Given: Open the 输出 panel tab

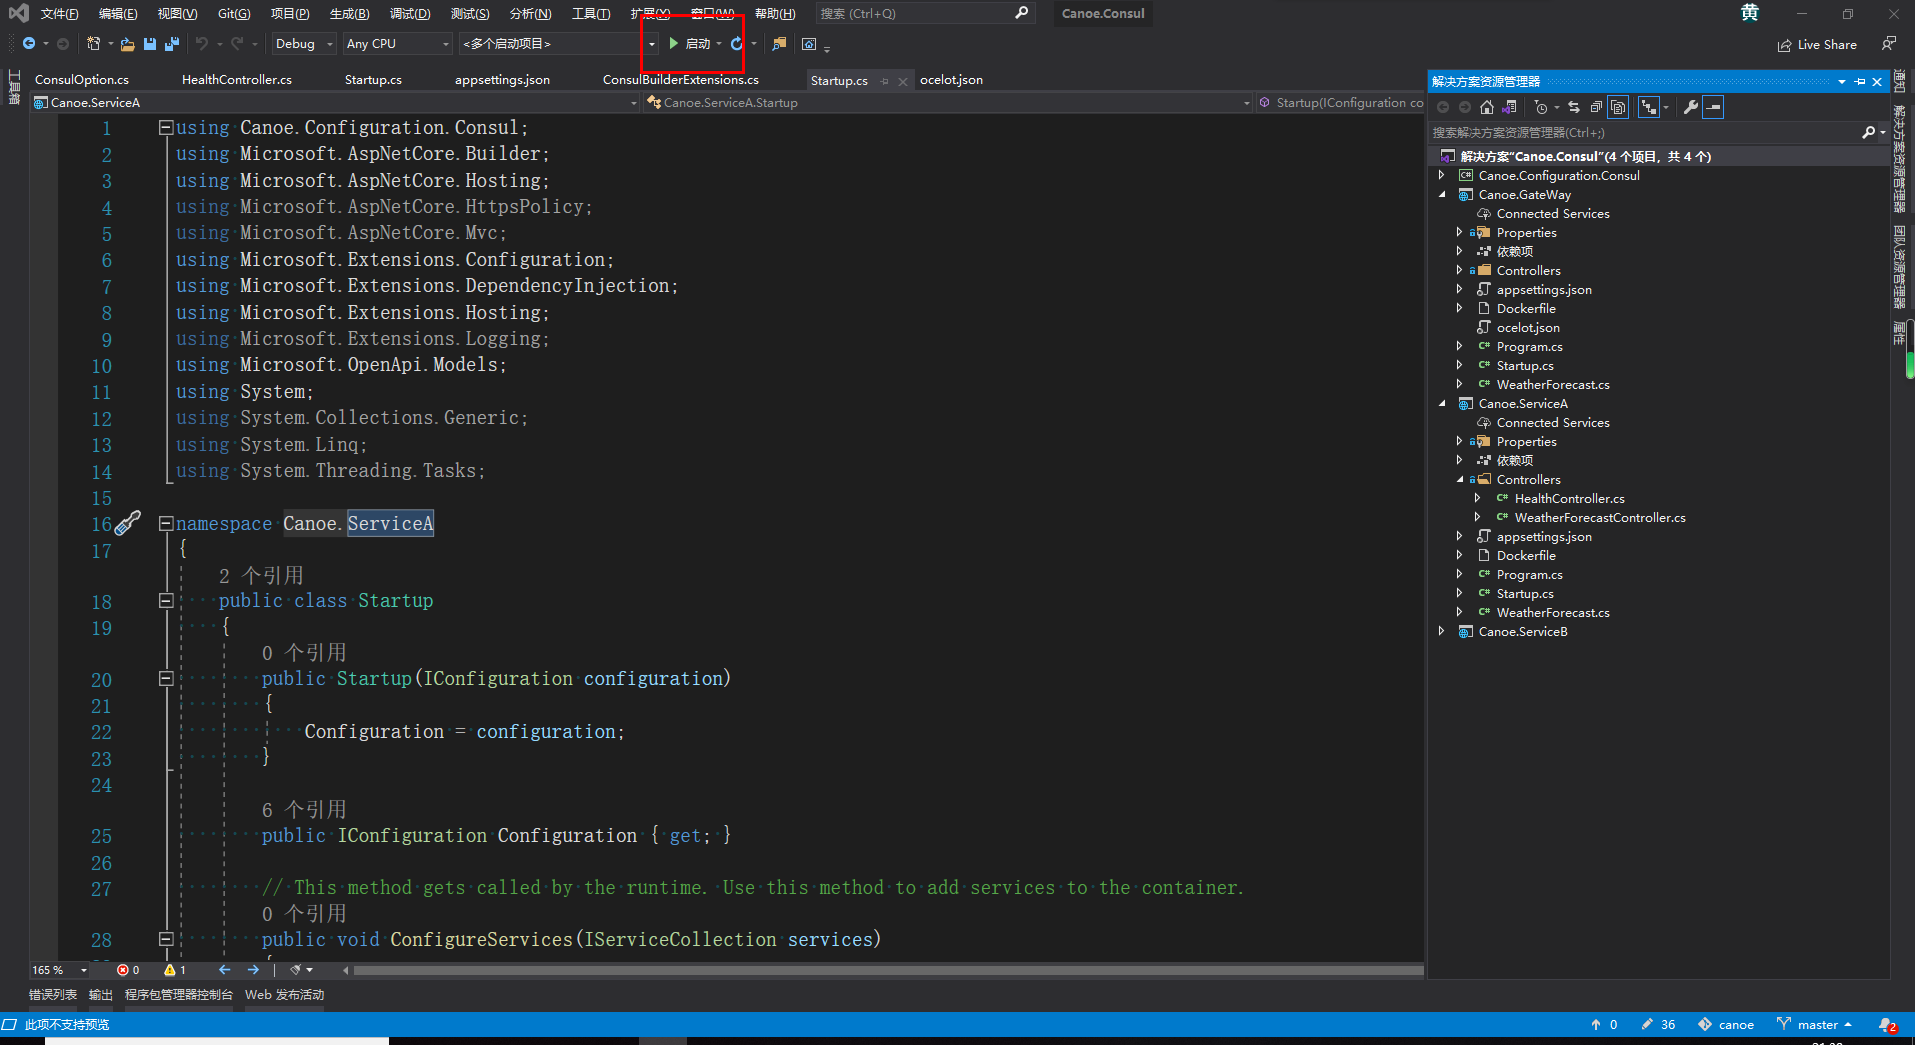Looking at the screenshot, I should coord(101,995).
